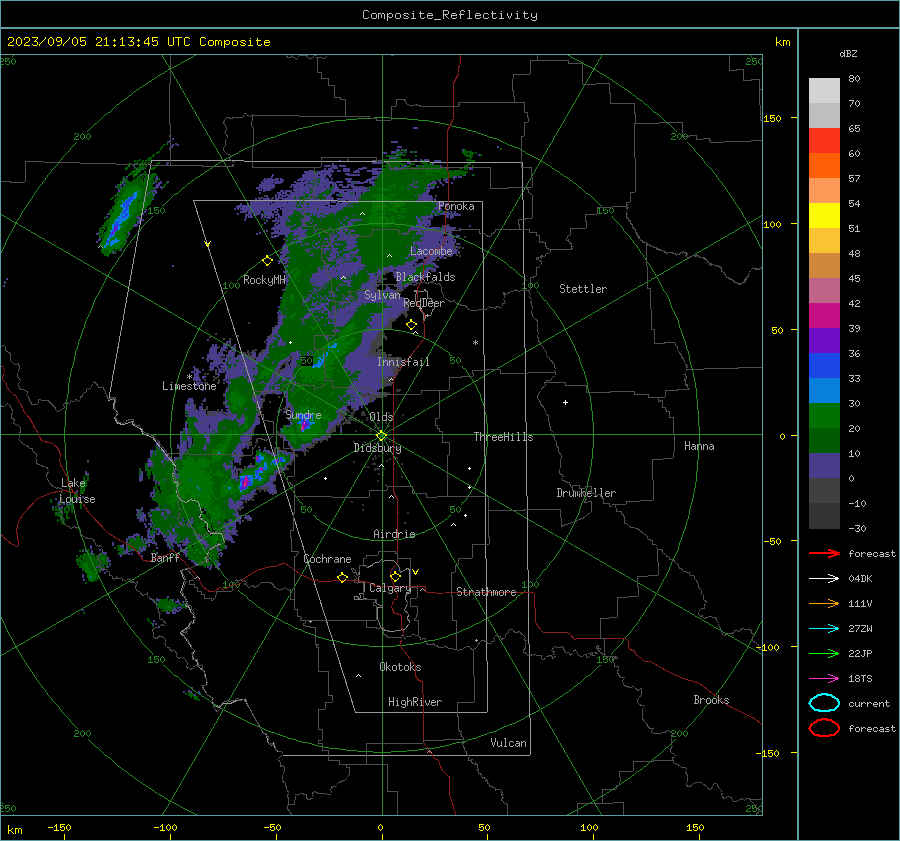Click the Sylvan label
The width and height of the screenshot is (900, 841).
click(382, 295)
